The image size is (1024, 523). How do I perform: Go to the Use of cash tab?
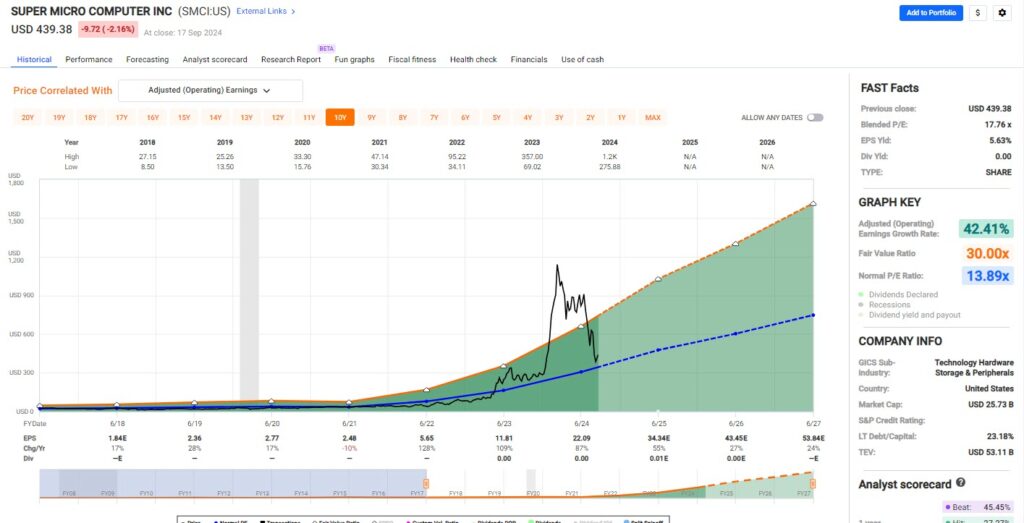583,59
